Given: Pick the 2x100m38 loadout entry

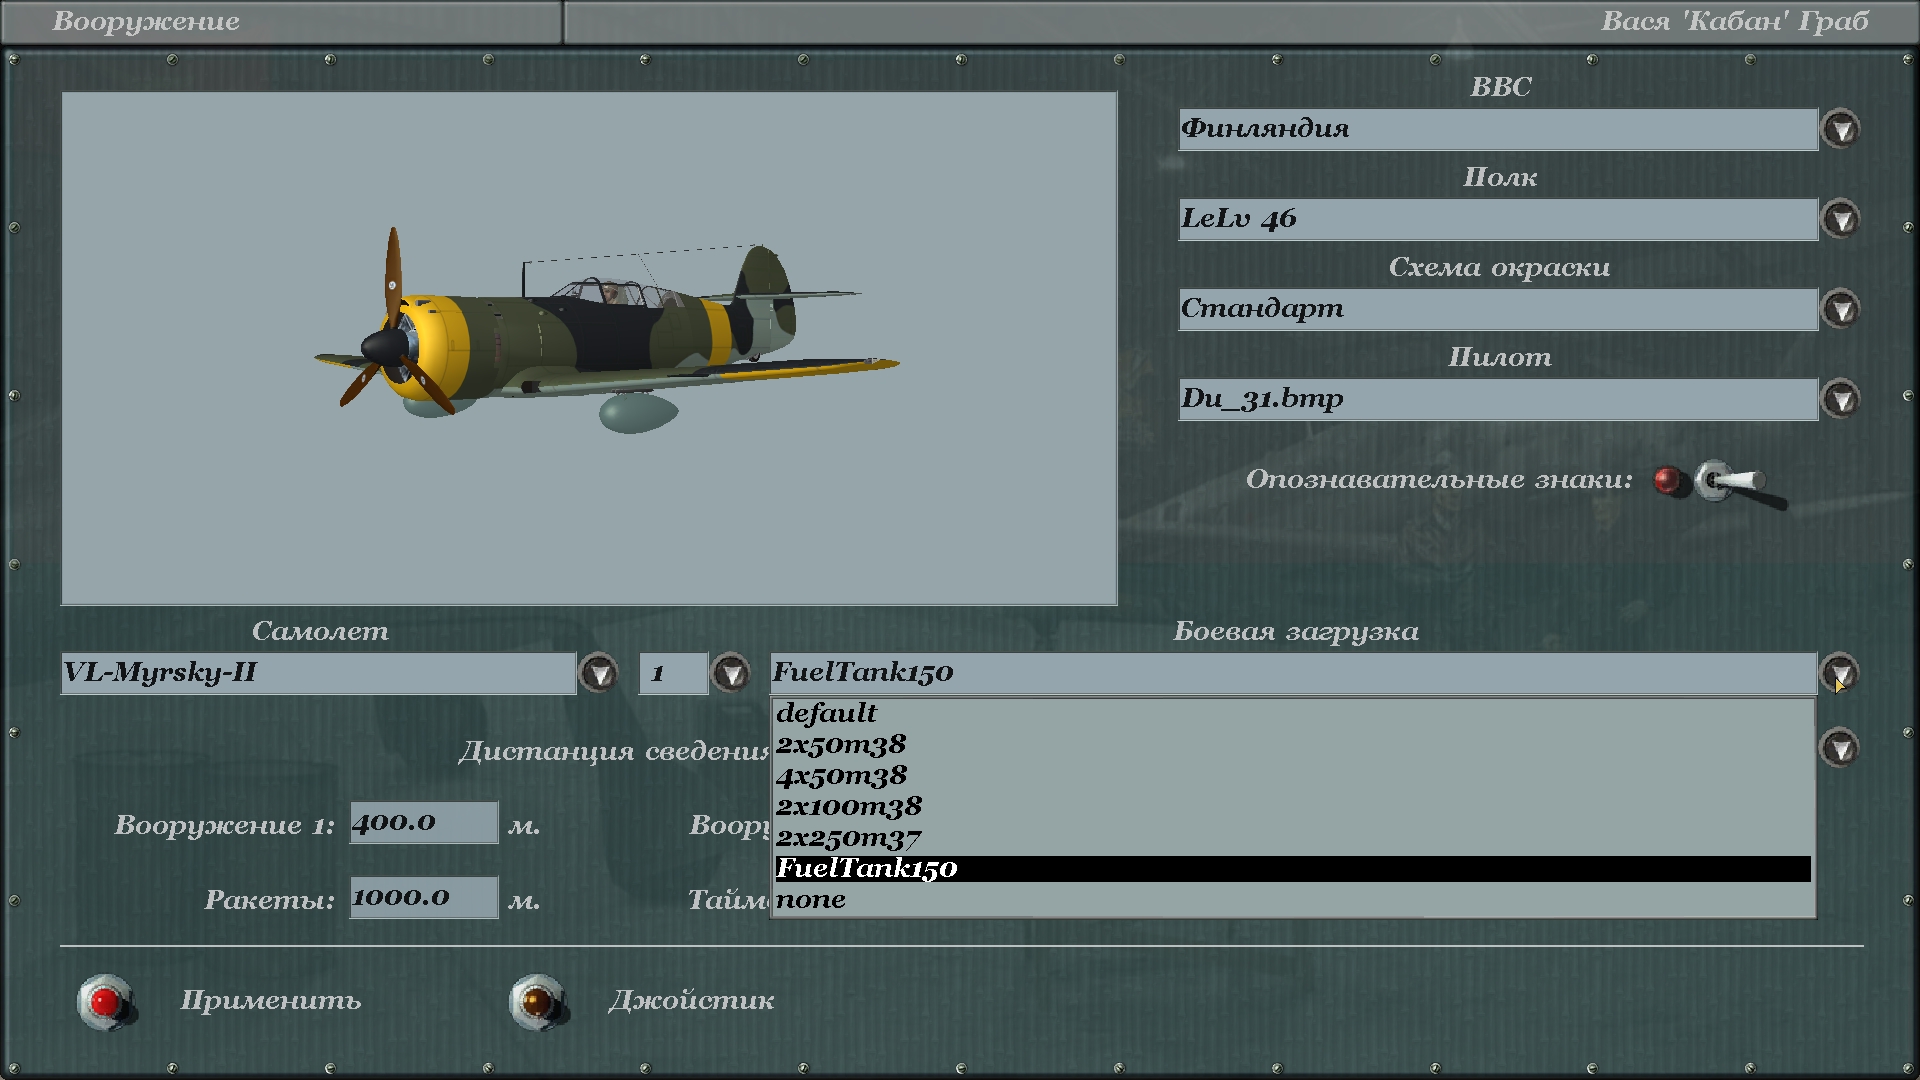Looking at the screenshot, I should [848, 806].
